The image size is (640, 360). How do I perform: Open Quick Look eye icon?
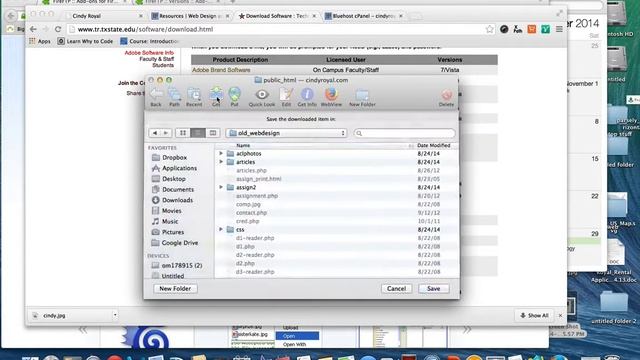click(262, 98)
